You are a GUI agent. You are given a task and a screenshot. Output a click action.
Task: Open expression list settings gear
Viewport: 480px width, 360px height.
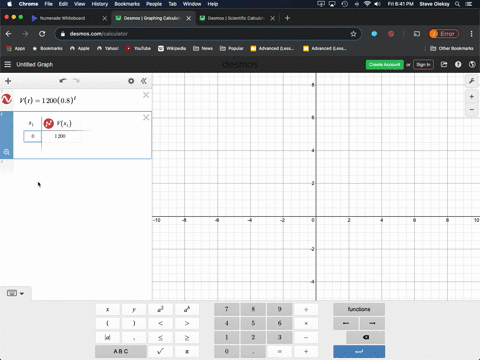pyautogui.click(x=131, y=81)
